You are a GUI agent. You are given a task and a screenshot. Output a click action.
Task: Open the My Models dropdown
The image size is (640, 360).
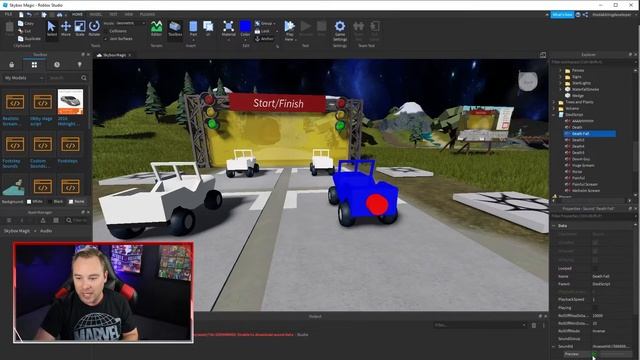coord(24,78)
